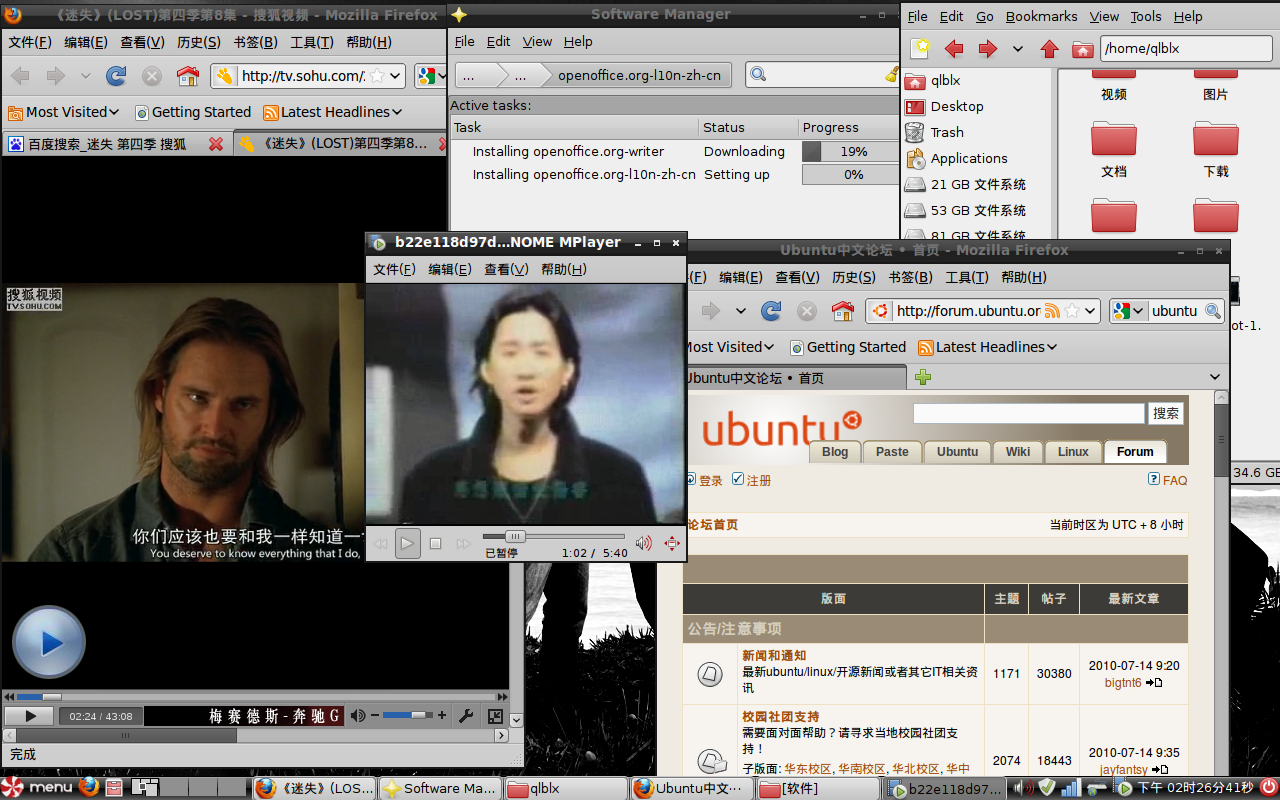1280x800 pixels.
Task: Seek on the Sohu video progress bar
Action: (255, 697)
